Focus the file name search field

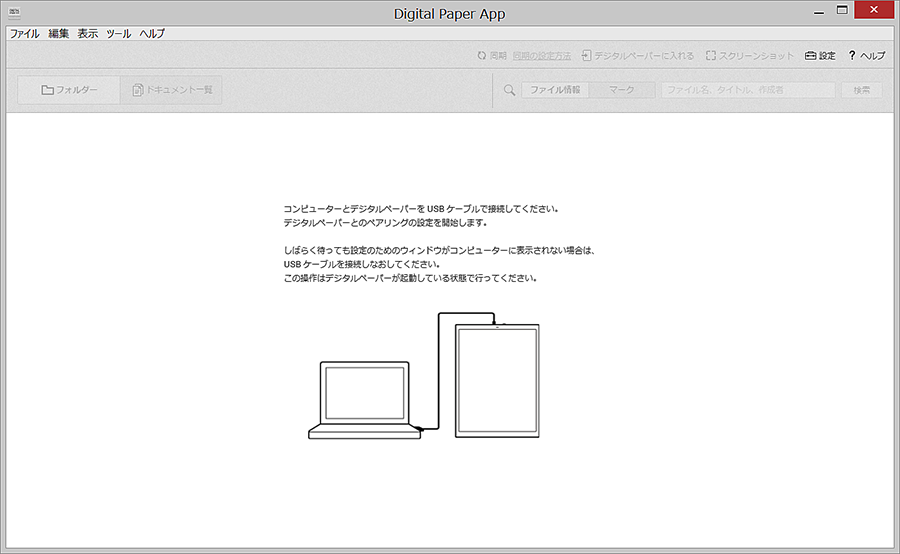[748, 90]
